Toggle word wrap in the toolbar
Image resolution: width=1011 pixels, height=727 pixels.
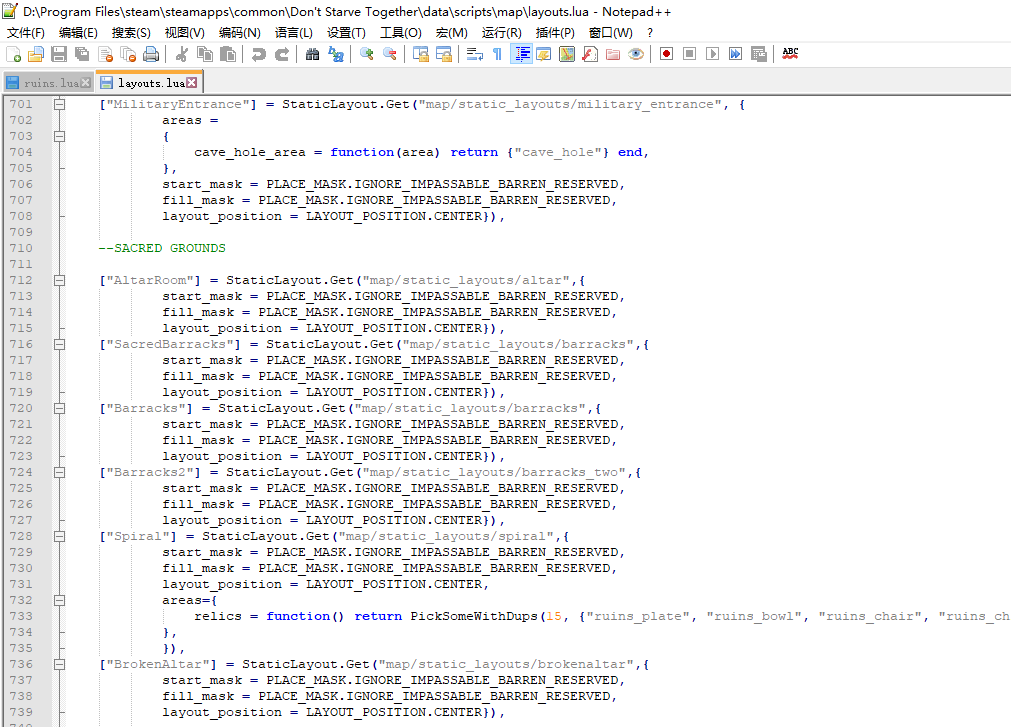[475, 54]
